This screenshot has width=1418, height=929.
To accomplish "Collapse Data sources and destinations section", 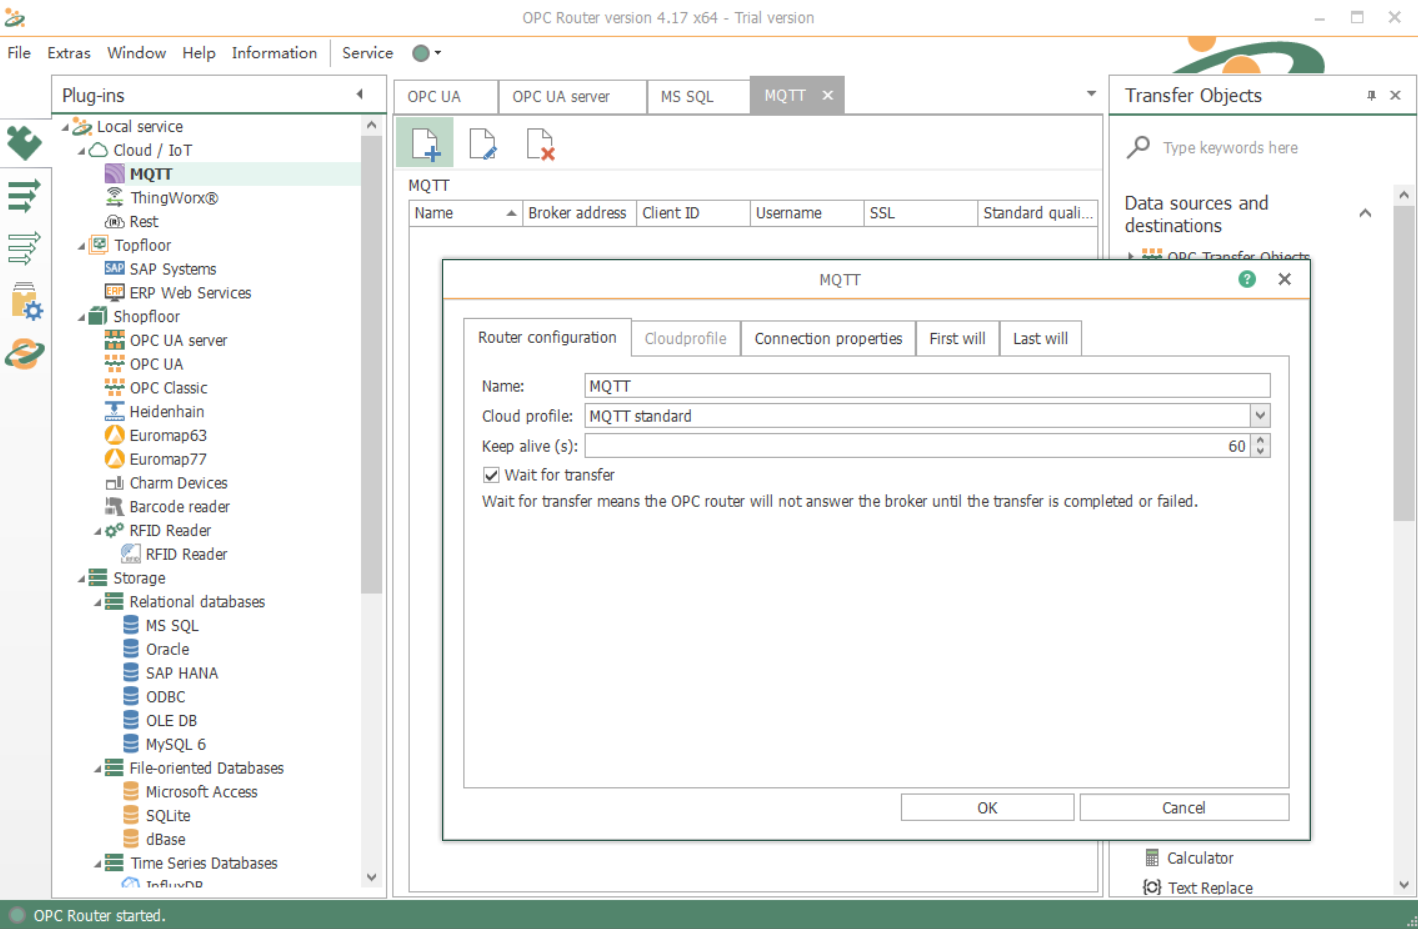I will click(x=1365, y=214).
